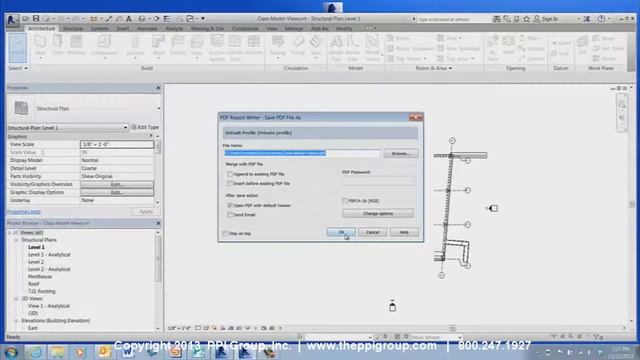This screenshot has width=640, height=360.
Task: Open Help in the PDF dialog
Action: point(404,232)
